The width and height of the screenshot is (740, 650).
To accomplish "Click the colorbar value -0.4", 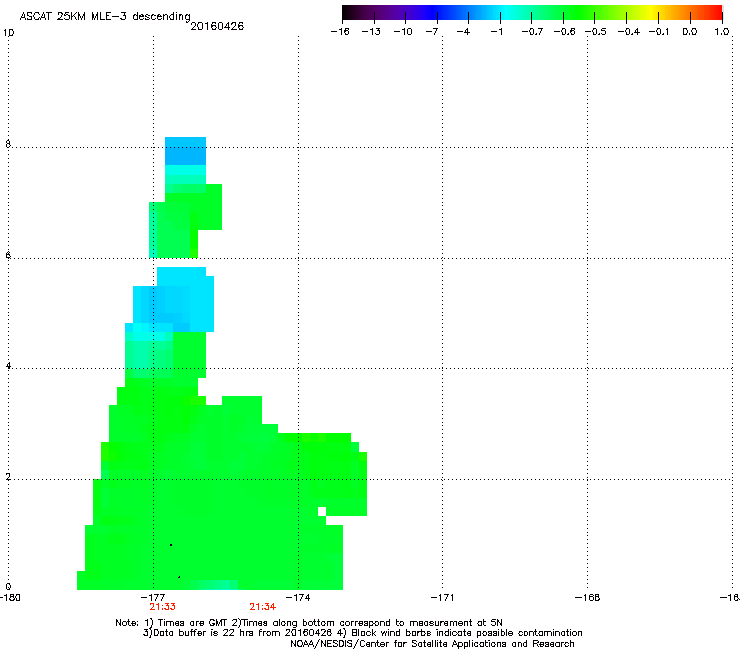I will click(x=629, y=32).
